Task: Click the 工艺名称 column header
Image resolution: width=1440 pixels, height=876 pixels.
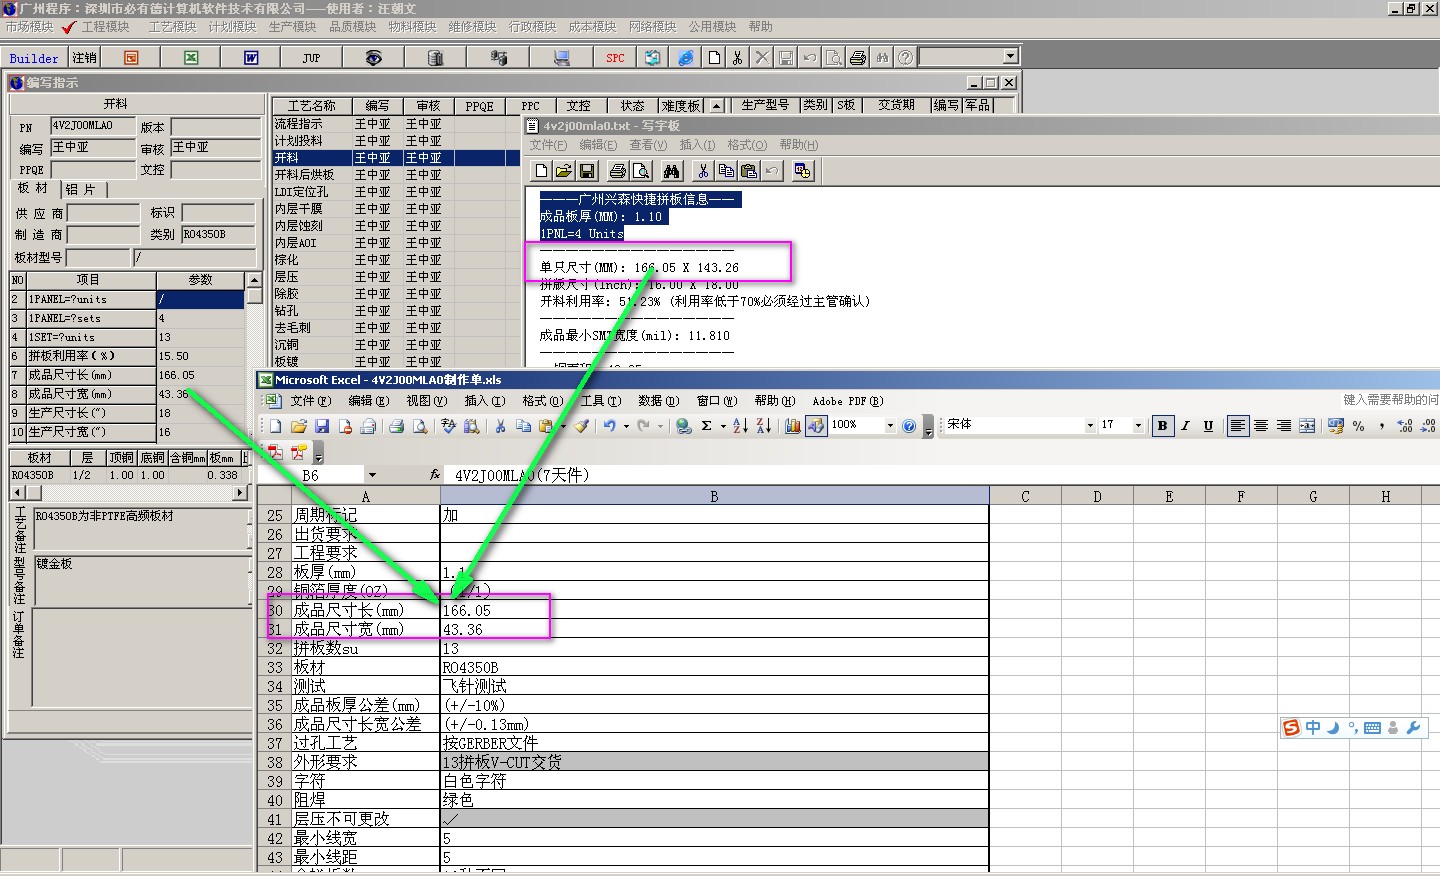Action: pyautogui.click(x=311, y=105)
